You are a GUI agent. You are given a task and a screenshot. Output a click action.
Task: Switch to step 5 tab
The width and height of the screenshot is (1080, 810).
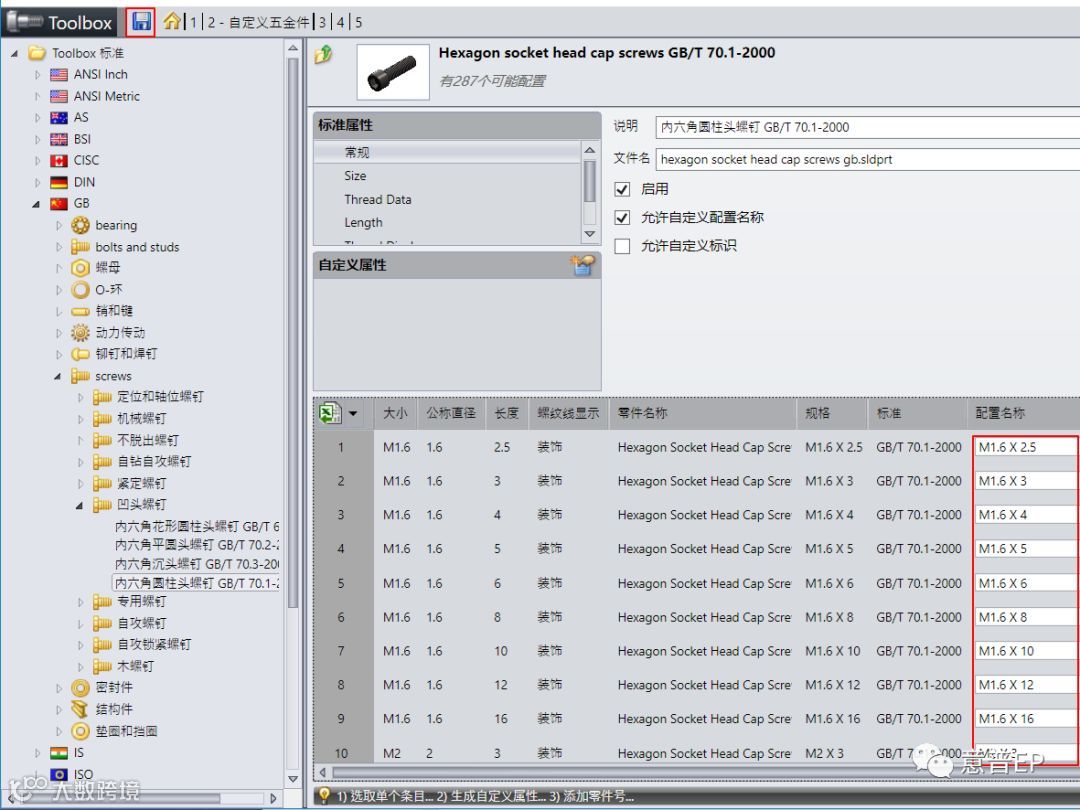(x=358, y=23)
